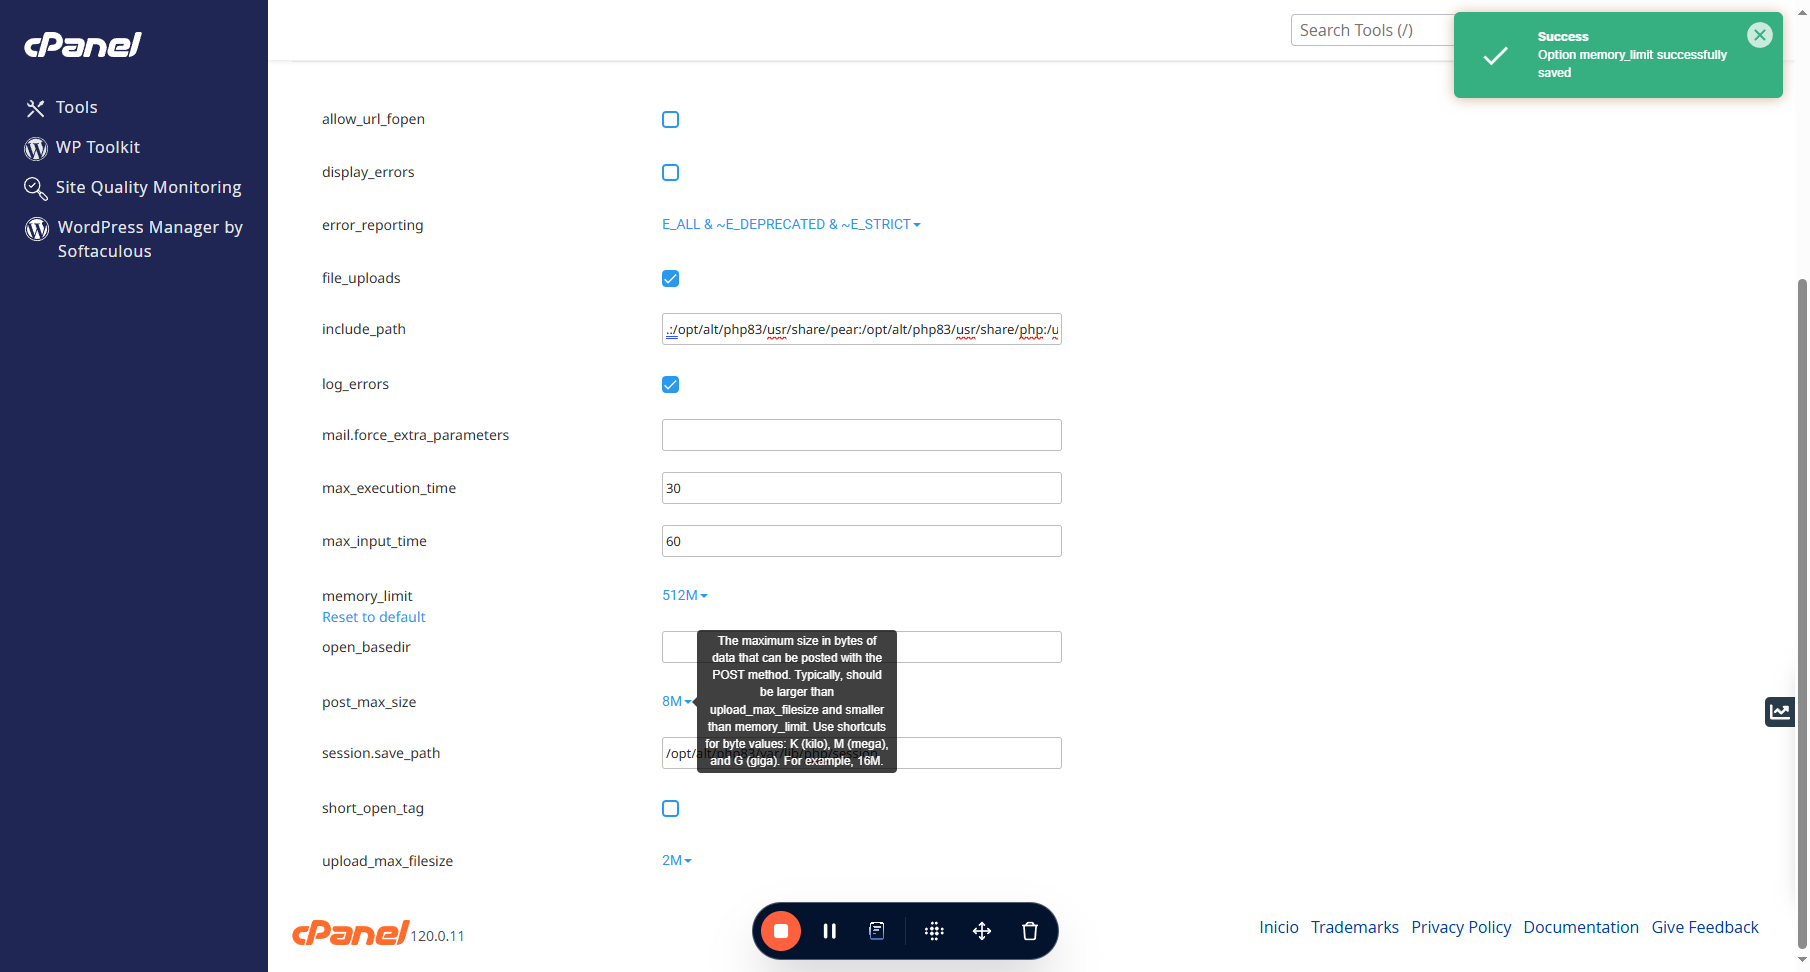This screenshot has height=972, width=1810.
Task: Enable the short_open_tag checkbox
Action: click(x=670, y=809)
